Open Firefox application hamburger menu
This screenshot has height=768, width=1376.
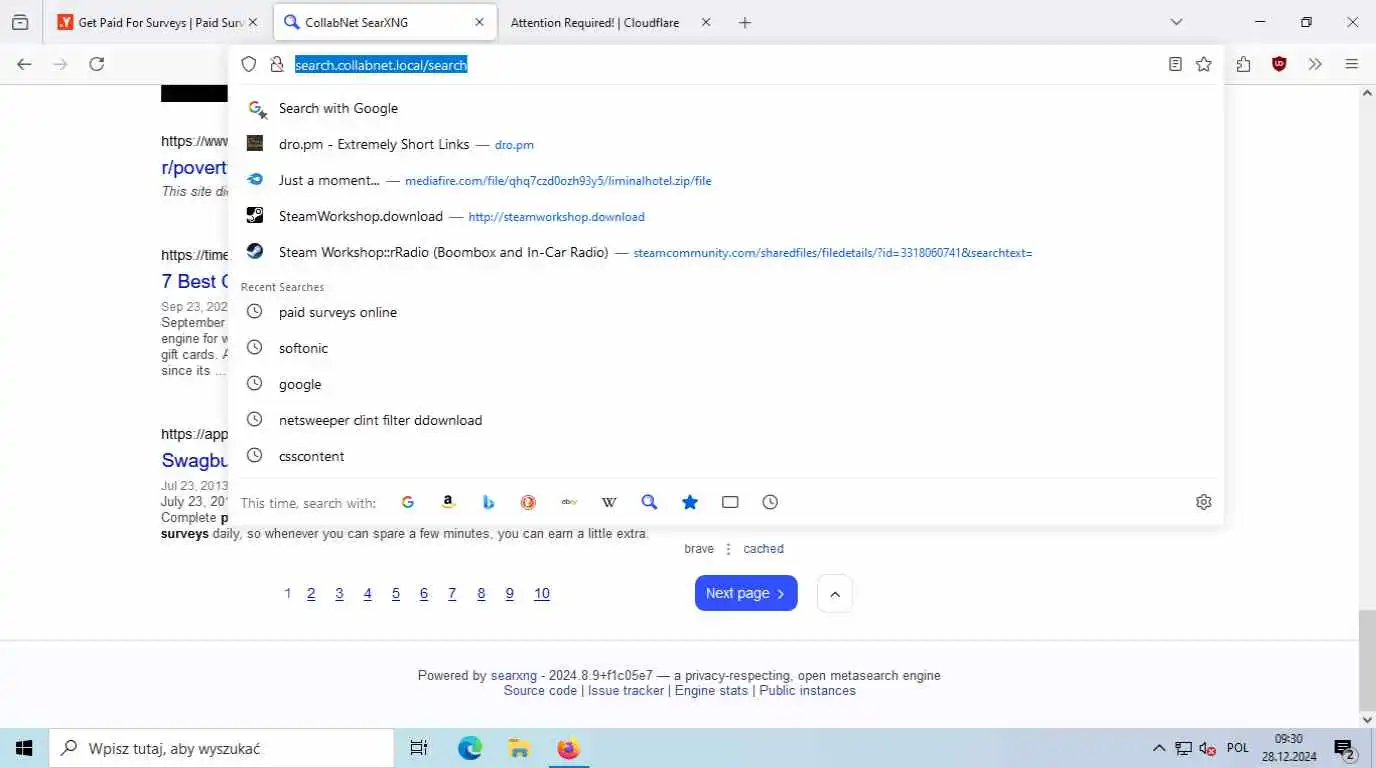point(1351,64)
